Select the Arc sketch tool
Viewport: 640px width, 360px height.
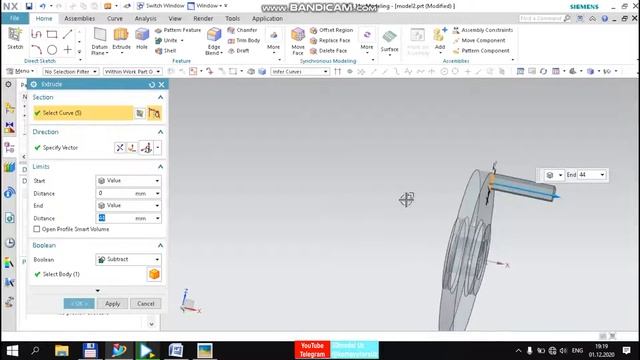click(x=36, y=50)
